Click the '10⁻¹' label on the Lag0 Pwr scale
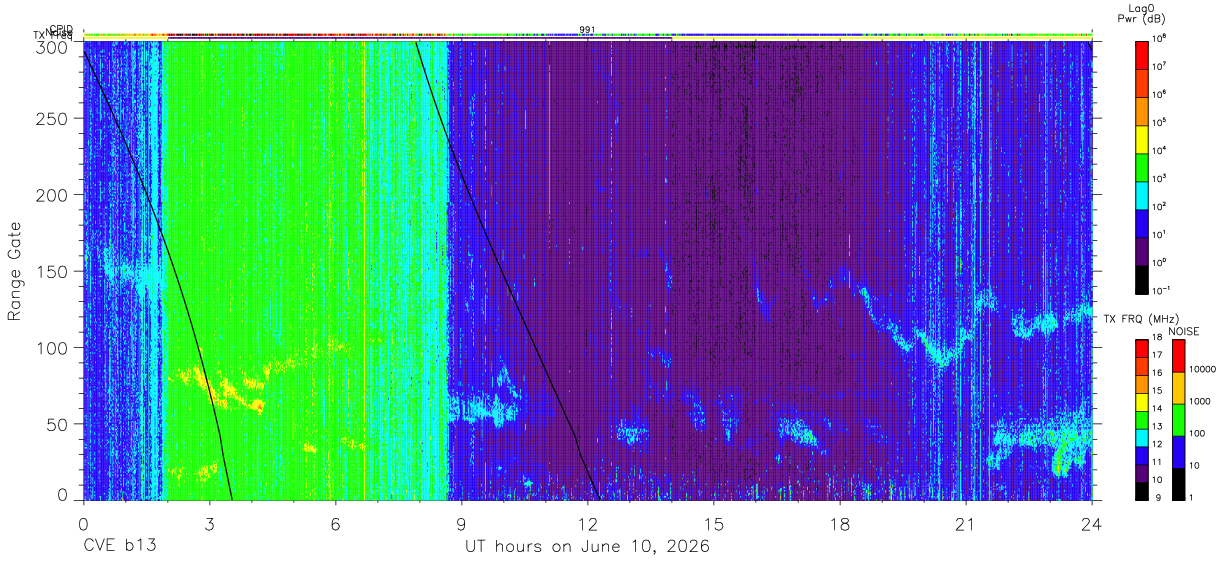 coord(1161,291)
